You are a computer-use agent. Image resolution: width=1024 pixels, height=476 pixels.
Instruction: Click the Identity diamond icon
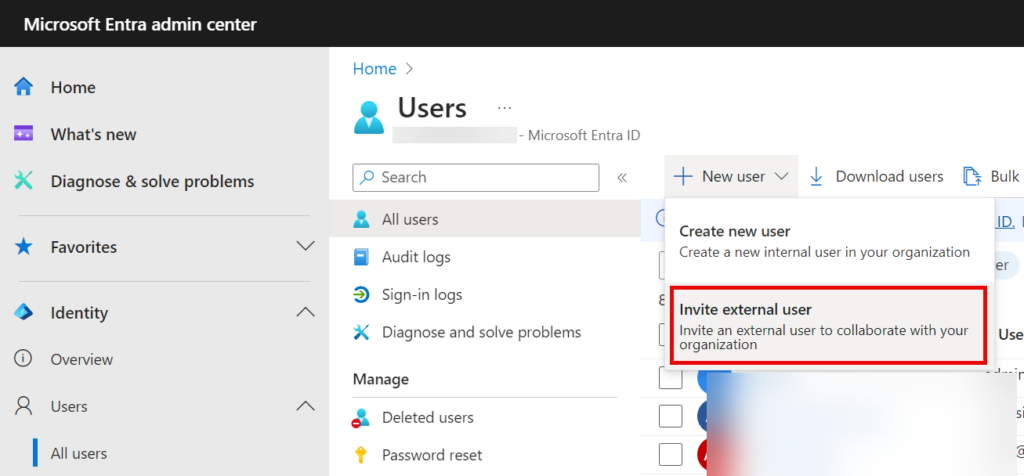[24, 312]
